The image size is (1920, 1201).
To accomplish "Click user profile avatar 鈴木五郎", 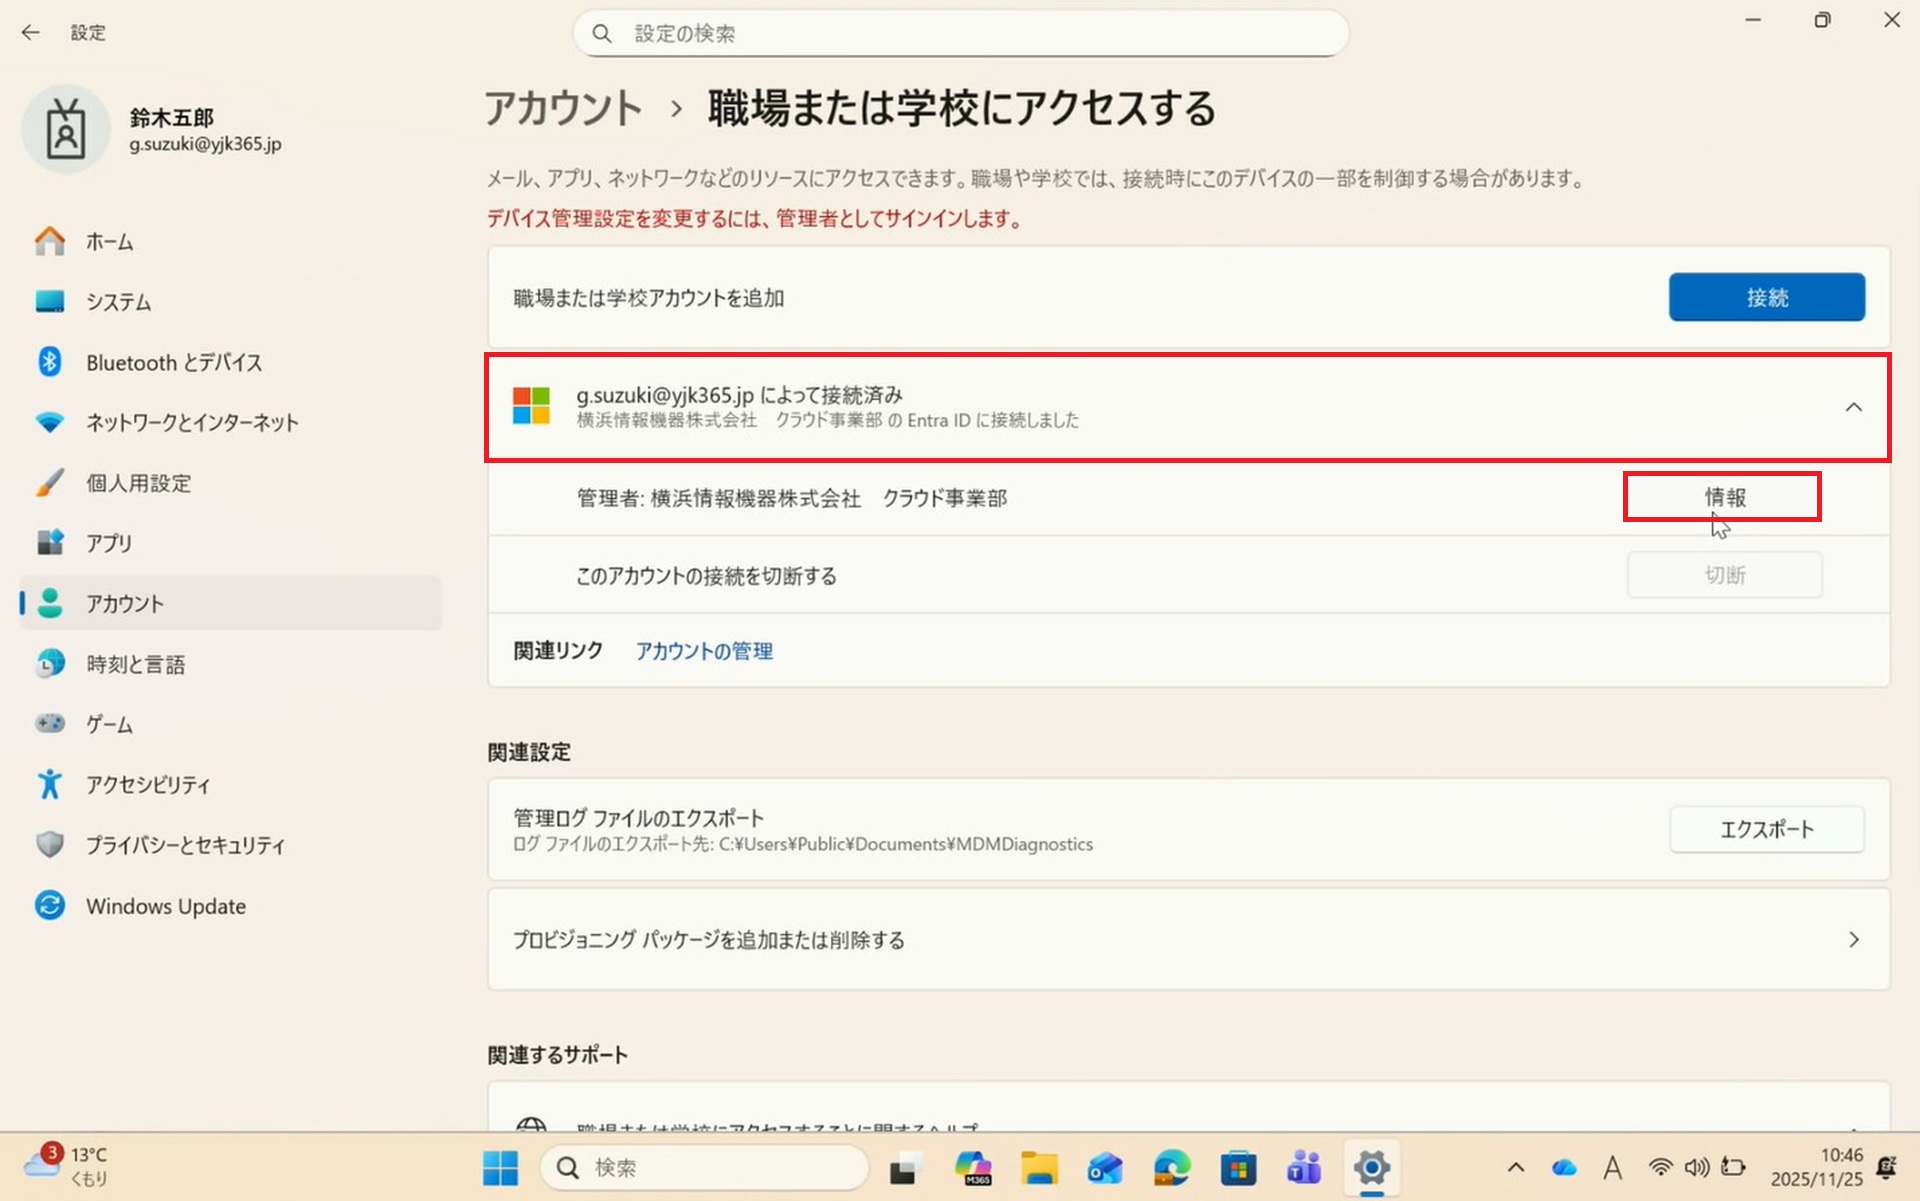I will [66, 130].
